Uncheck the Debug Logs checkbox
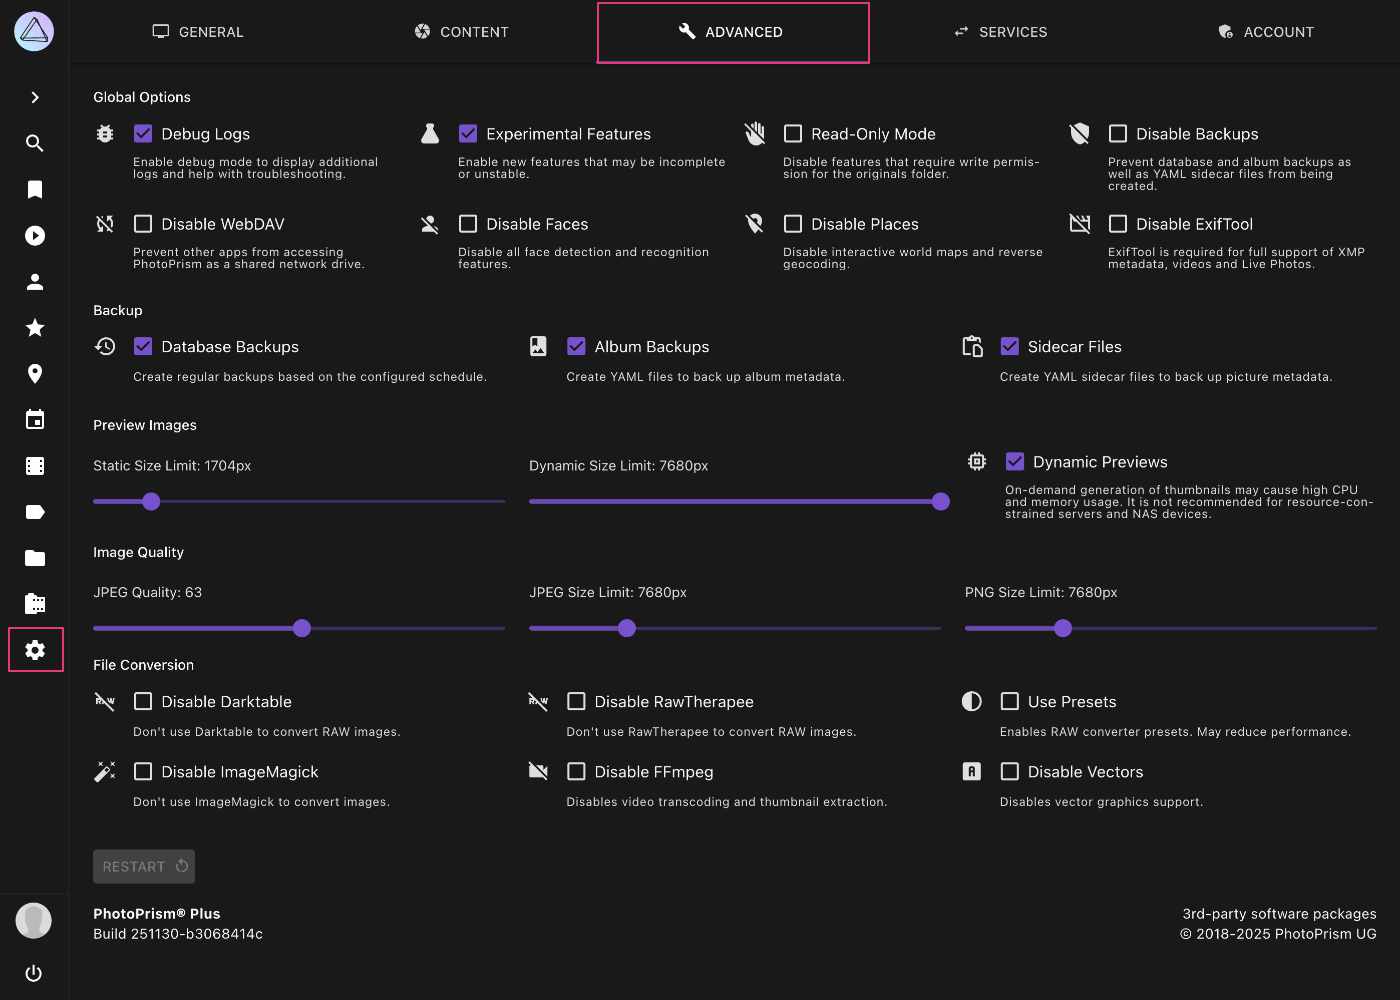Screen dimensions: 1400x1000 tap(143, 134)
